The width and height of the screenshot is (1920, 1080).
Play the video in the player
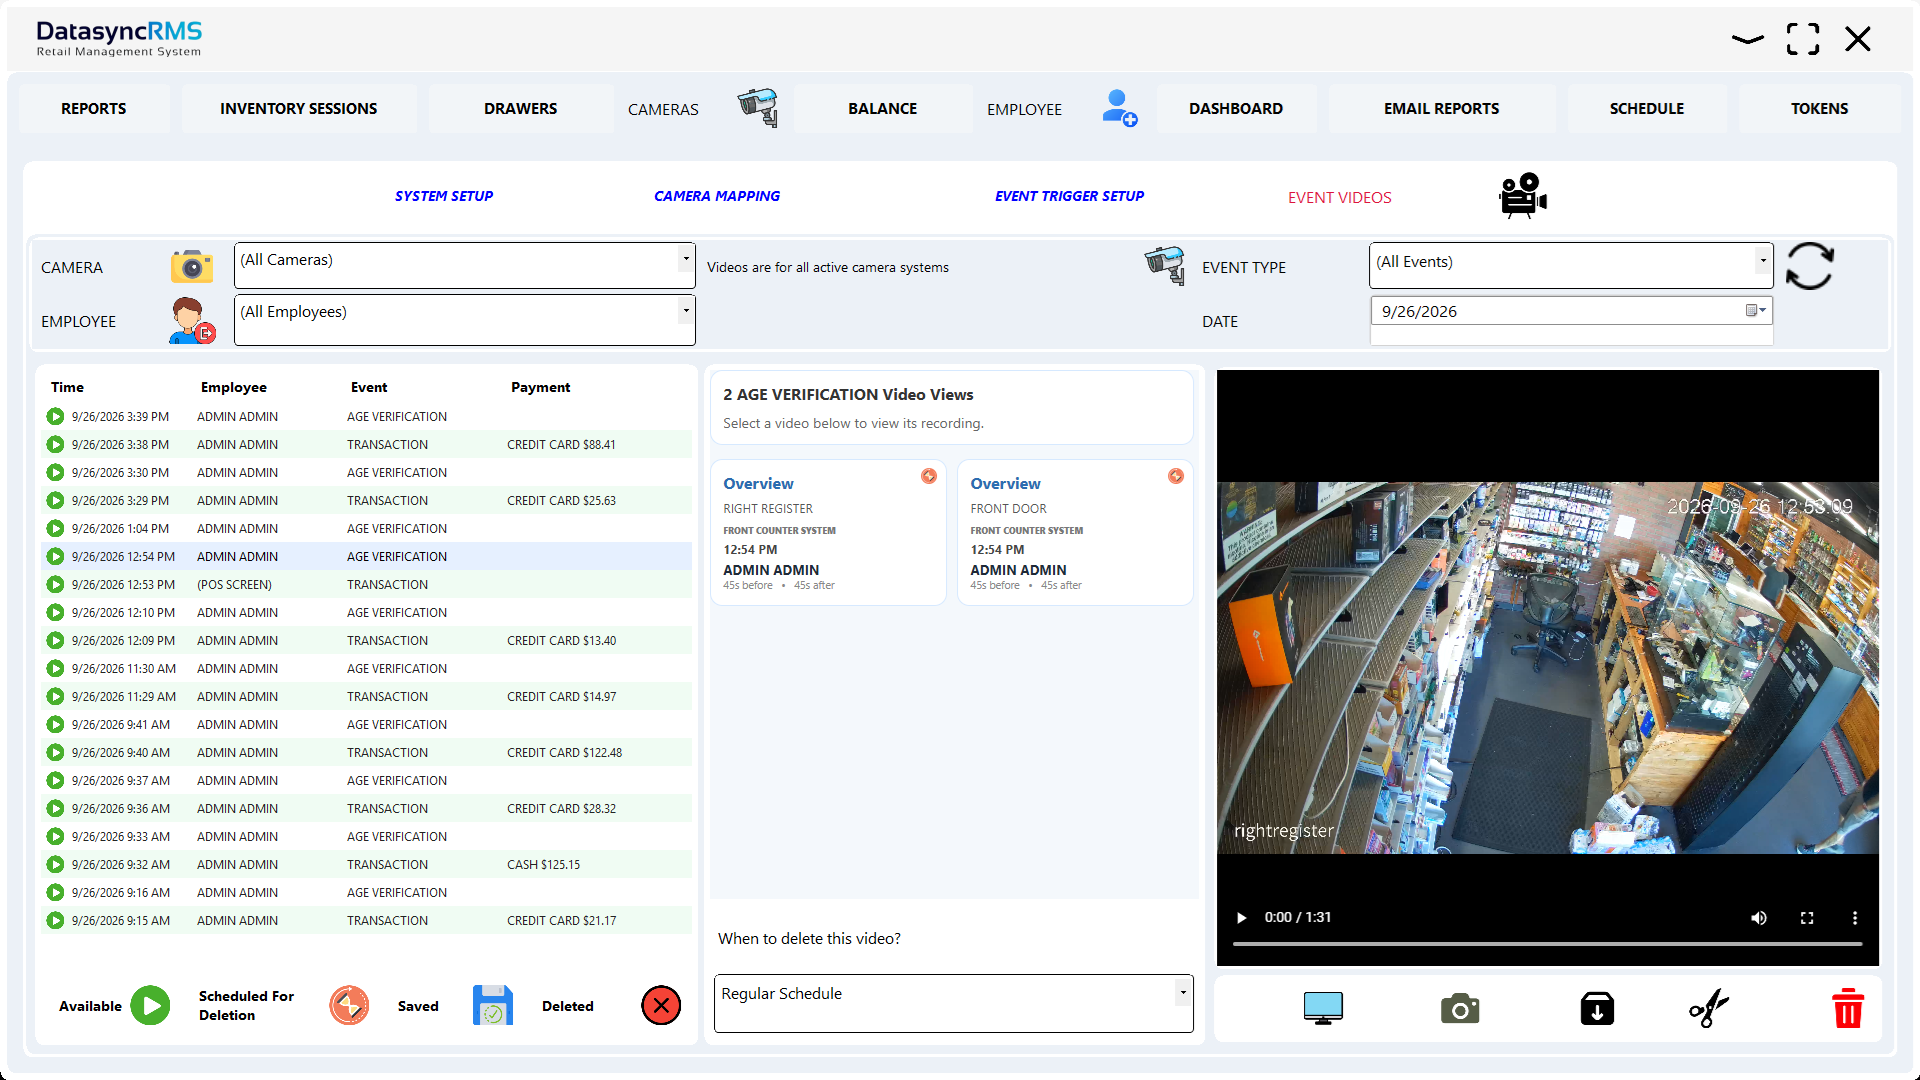click(x=1241, y=918)
